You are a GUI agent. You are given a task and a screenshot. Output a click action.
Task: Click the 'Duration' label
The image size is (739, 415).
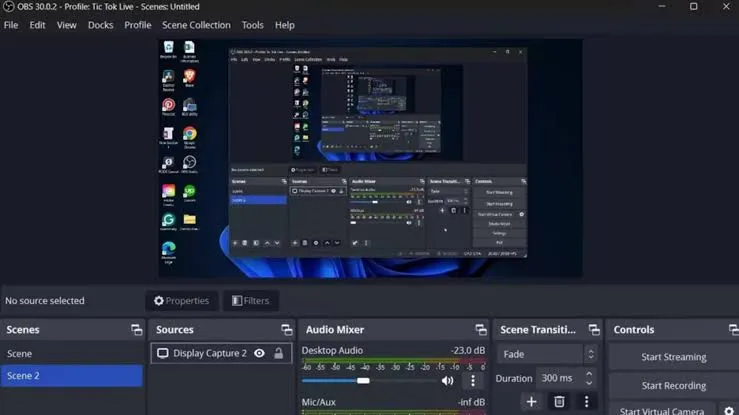point(514,378)
